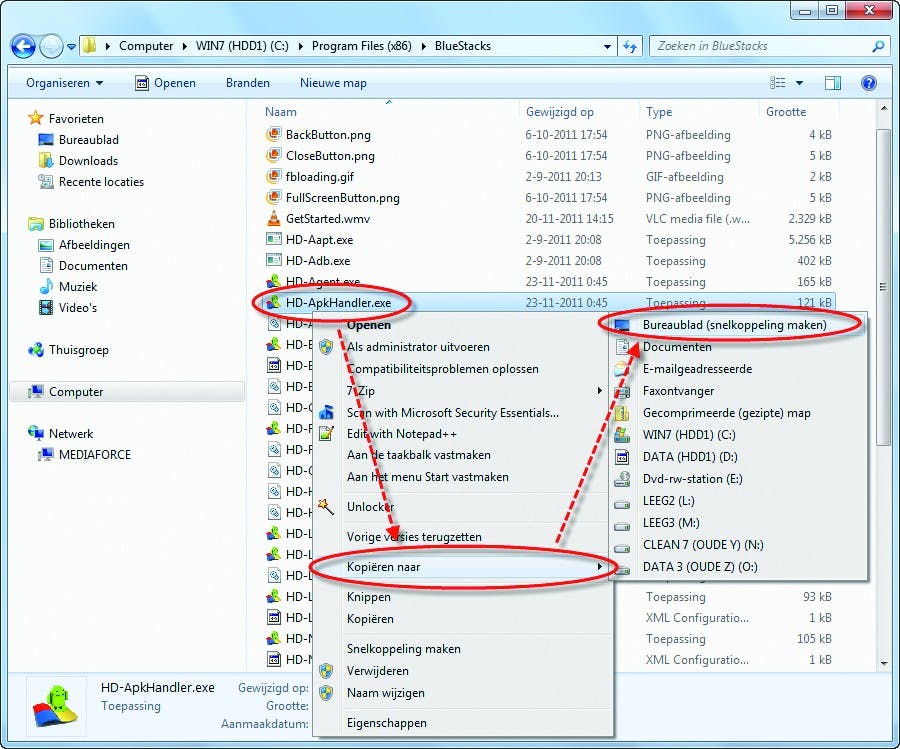Screen dimensions: 900x749
Task: Choose Vorige versies terugzetten
Action: (414, 537)
